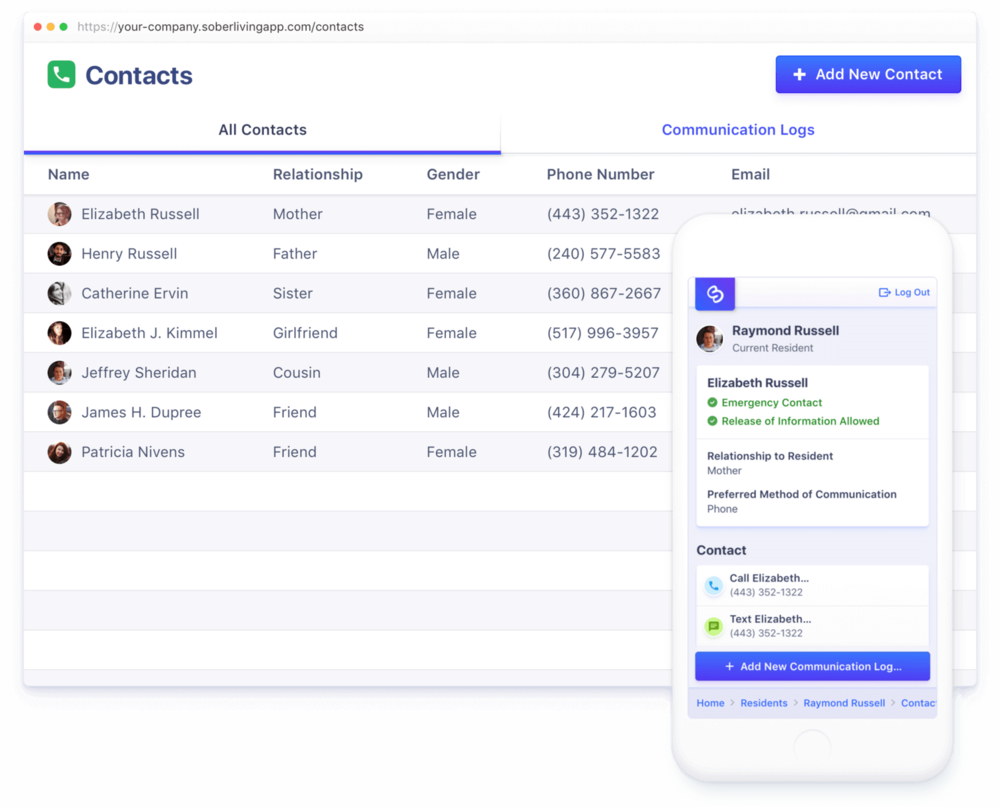
Task: Click Elizabeth Russell's avatar in the table
Action: (59, 214)
